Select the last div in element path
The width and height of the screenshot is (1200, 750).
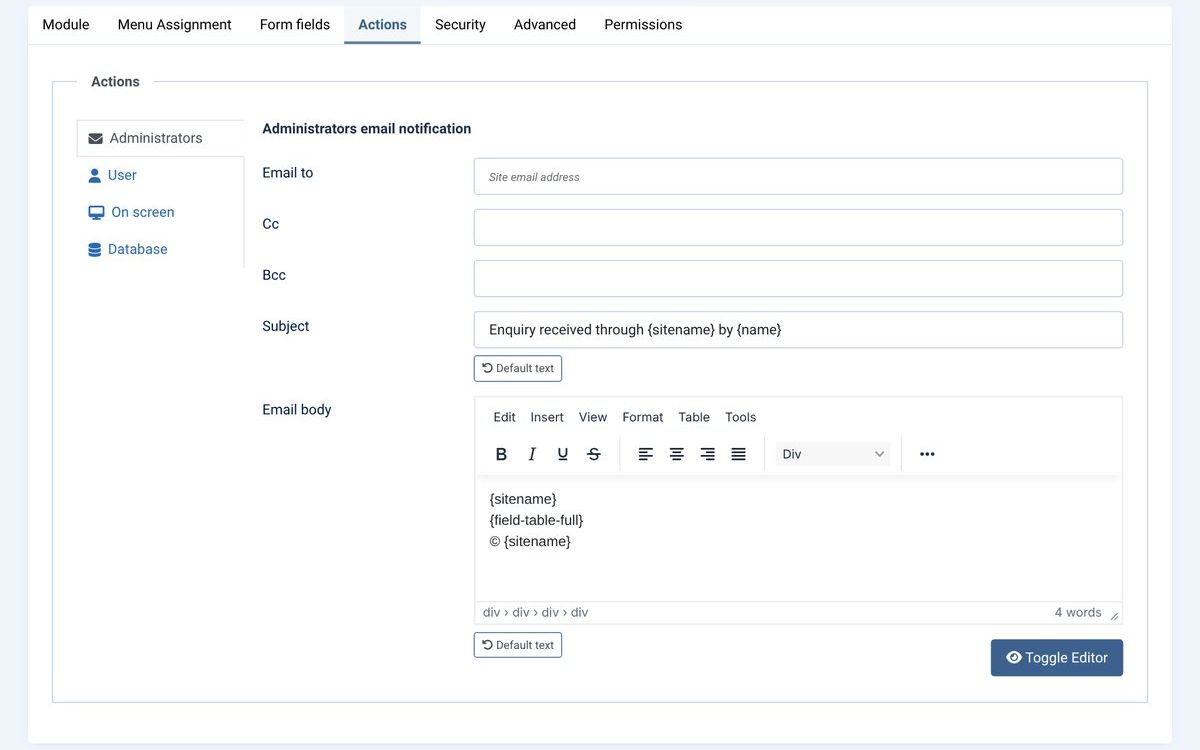pyautogui.click(x=579, y=612)
